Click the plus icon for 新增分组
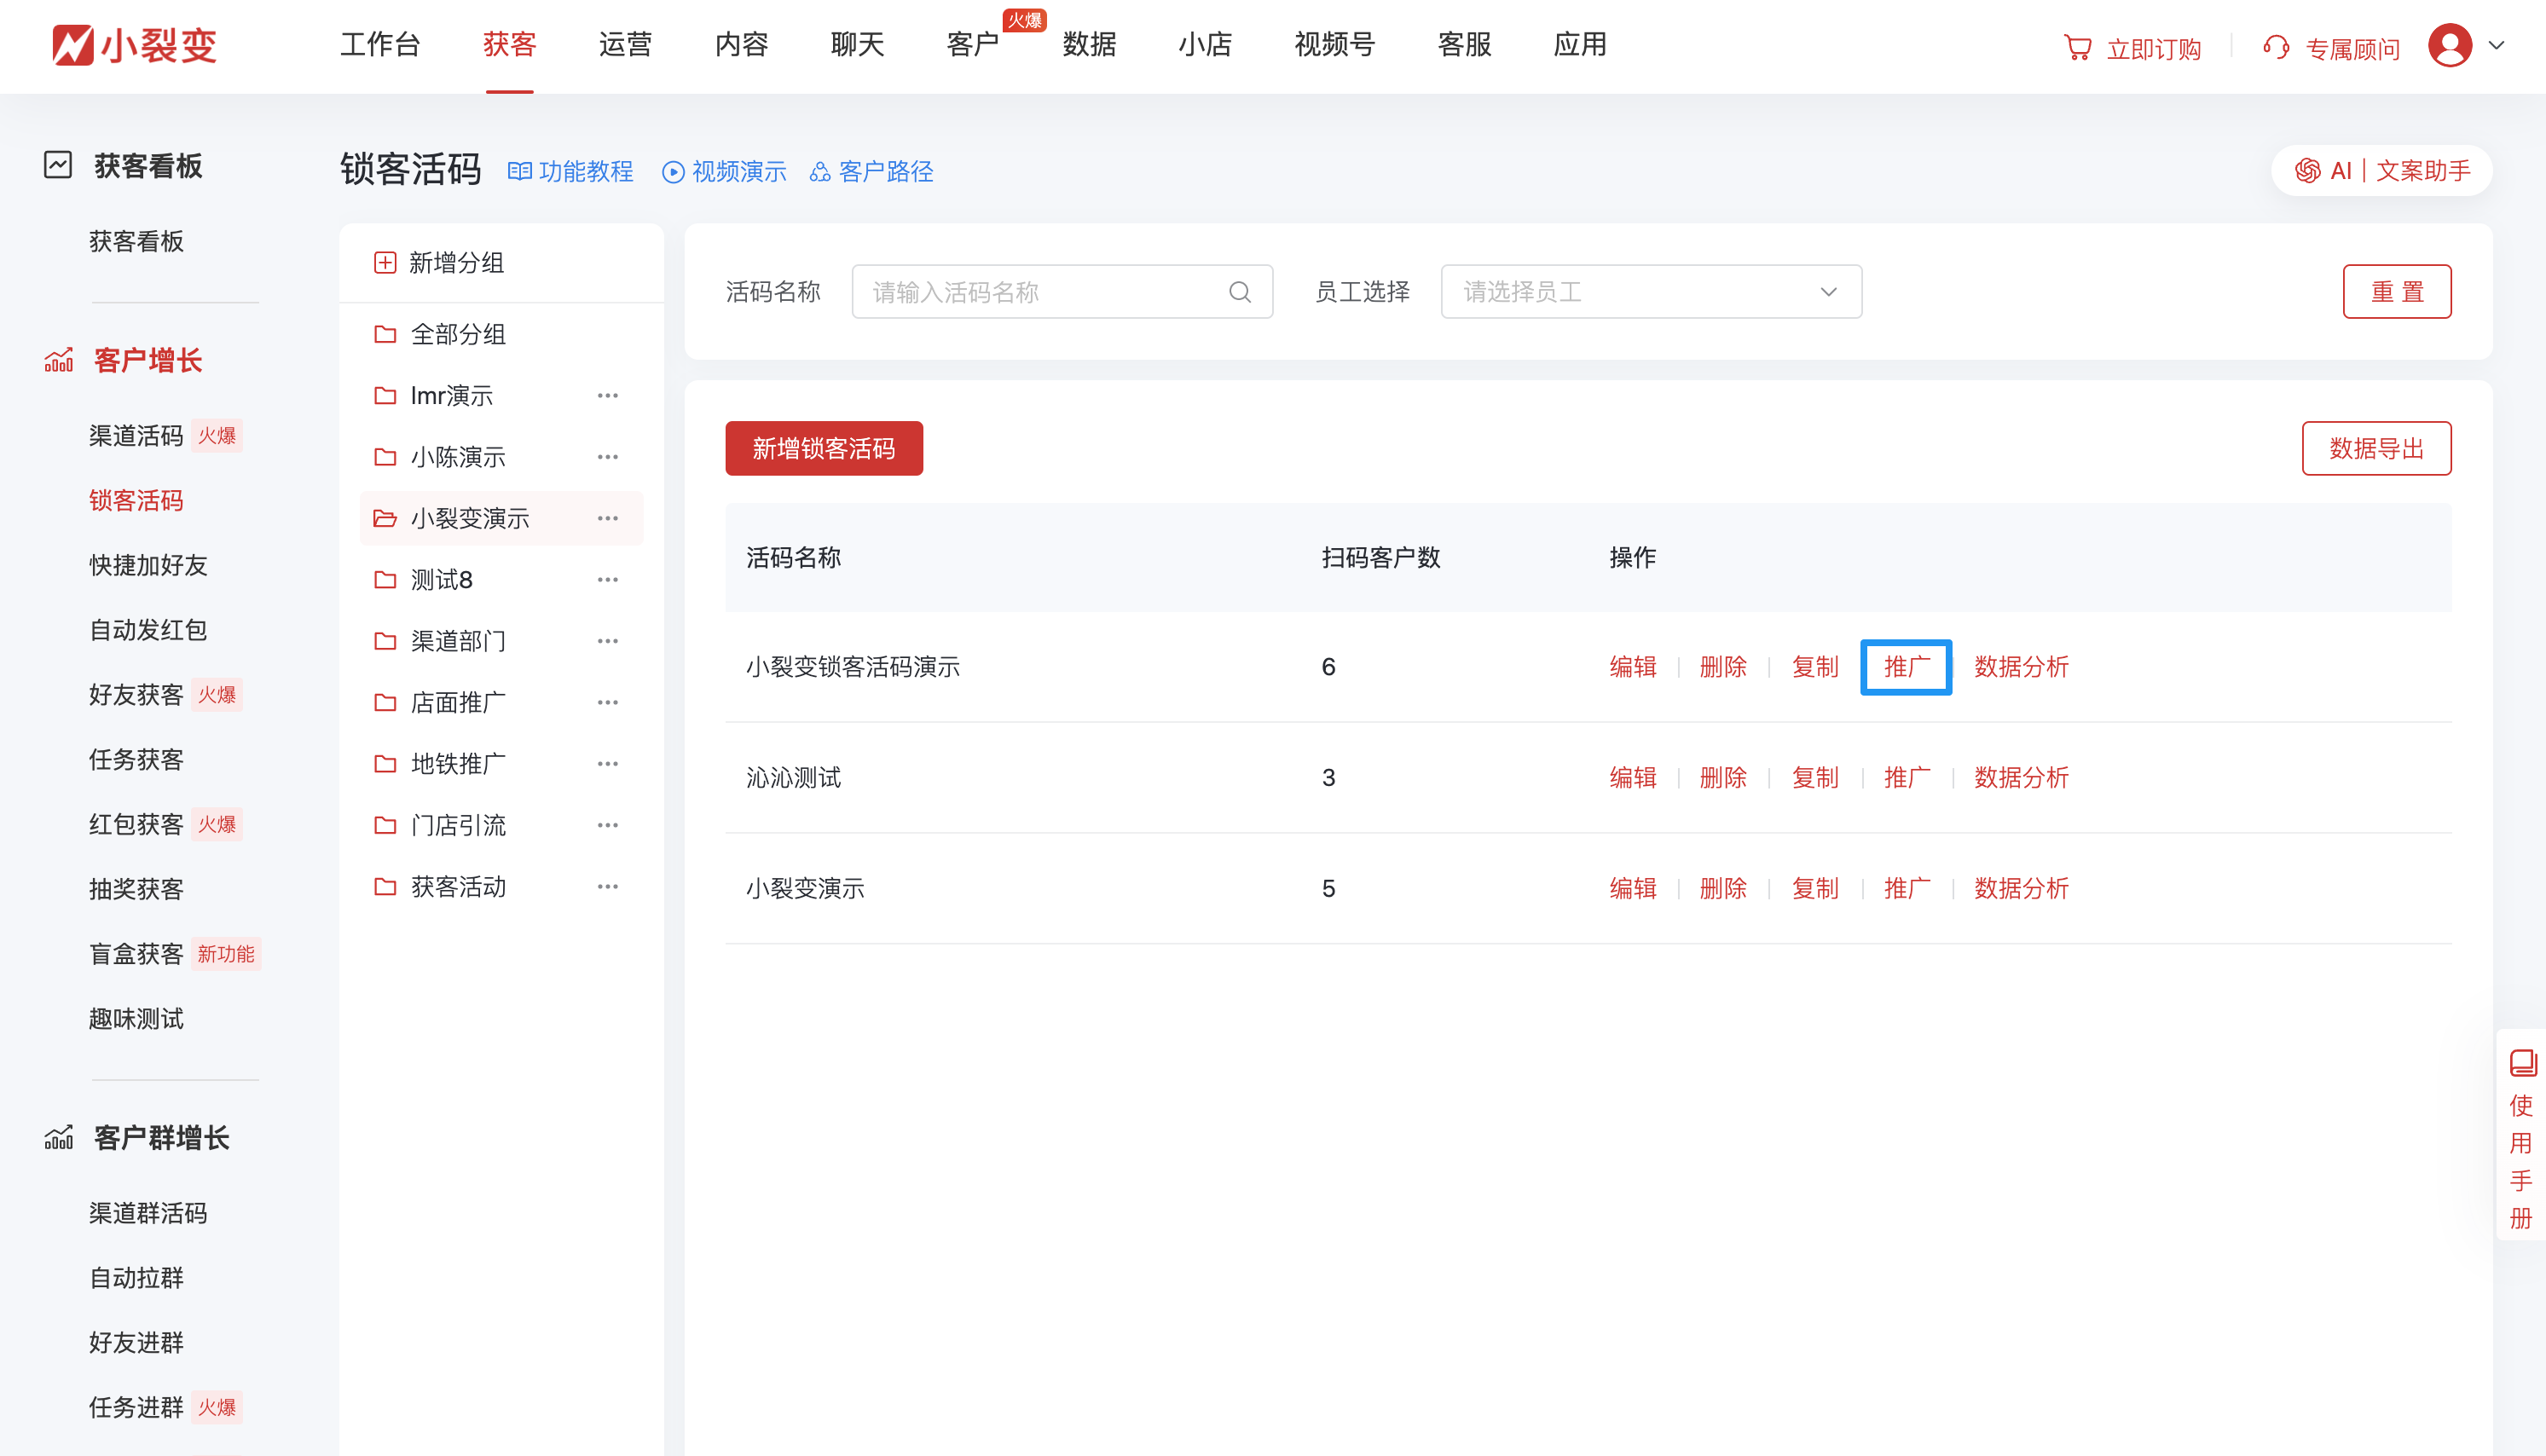Image resolution: width=2546 pixels, height=1456 pixels. tap(385, 263)
